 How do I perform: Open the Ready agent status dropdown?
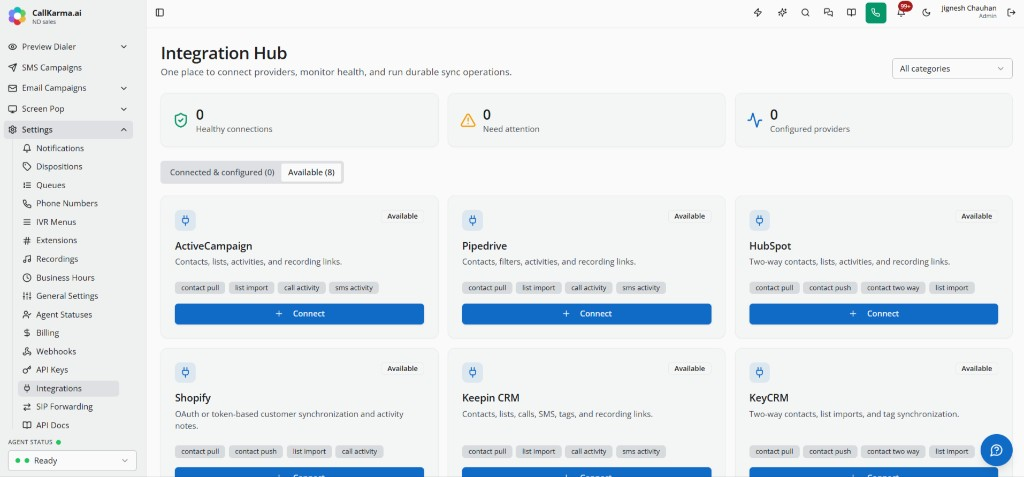point(72,461)
